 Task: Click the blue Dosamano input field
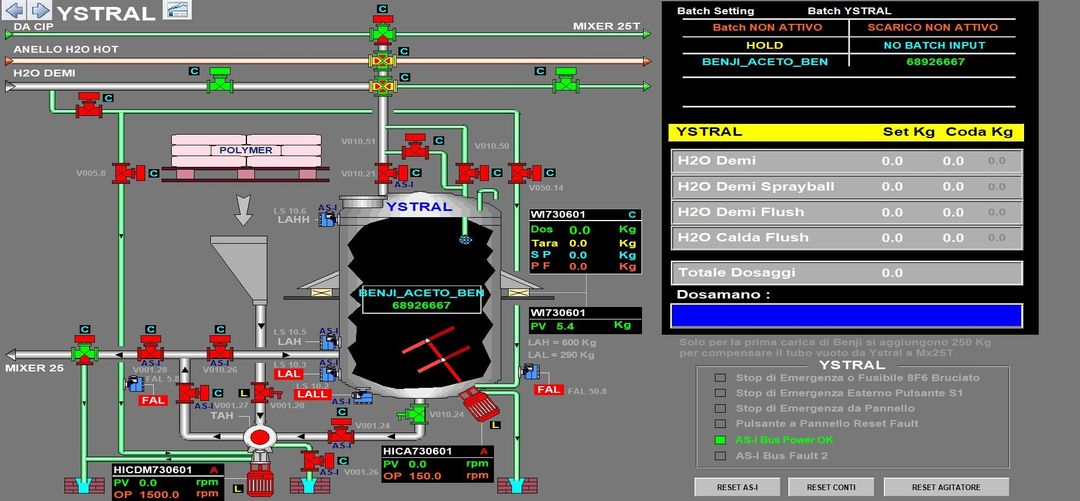pyautogui.click(x=847, y=315)
